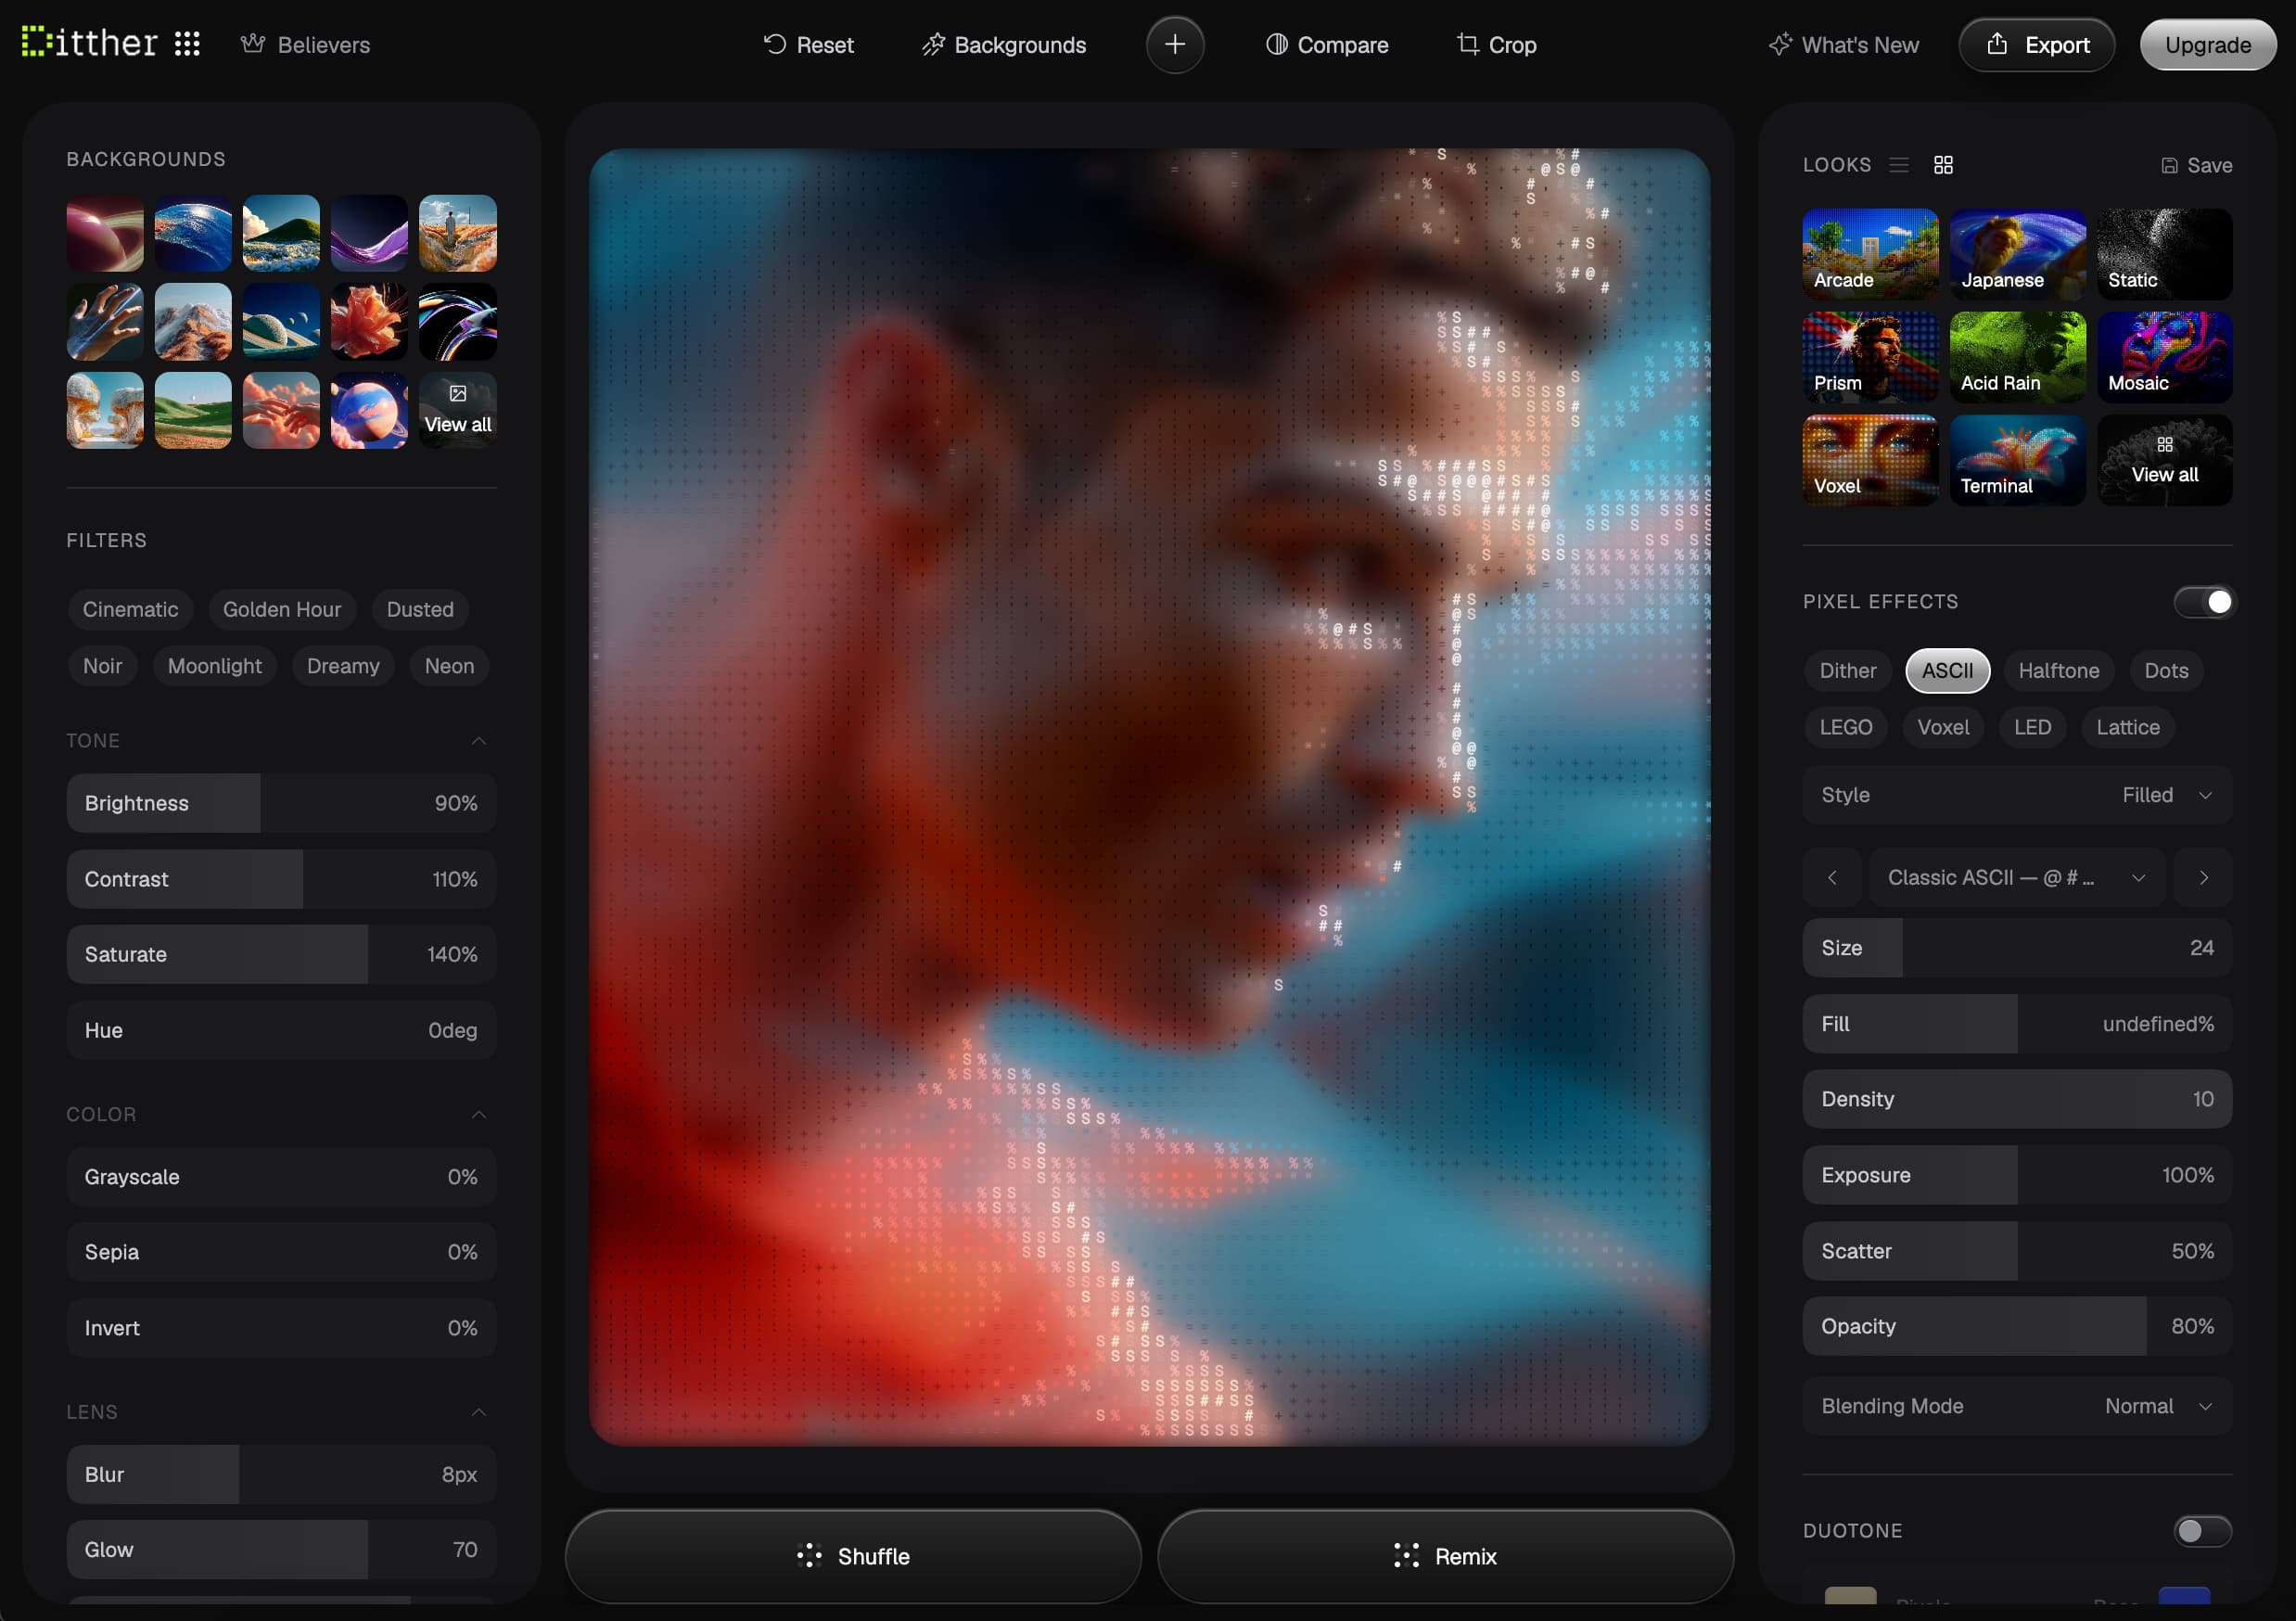The image size is (2296, 1621).
Task: Select the blue earth horizon background
Action: tap(193, 233)
